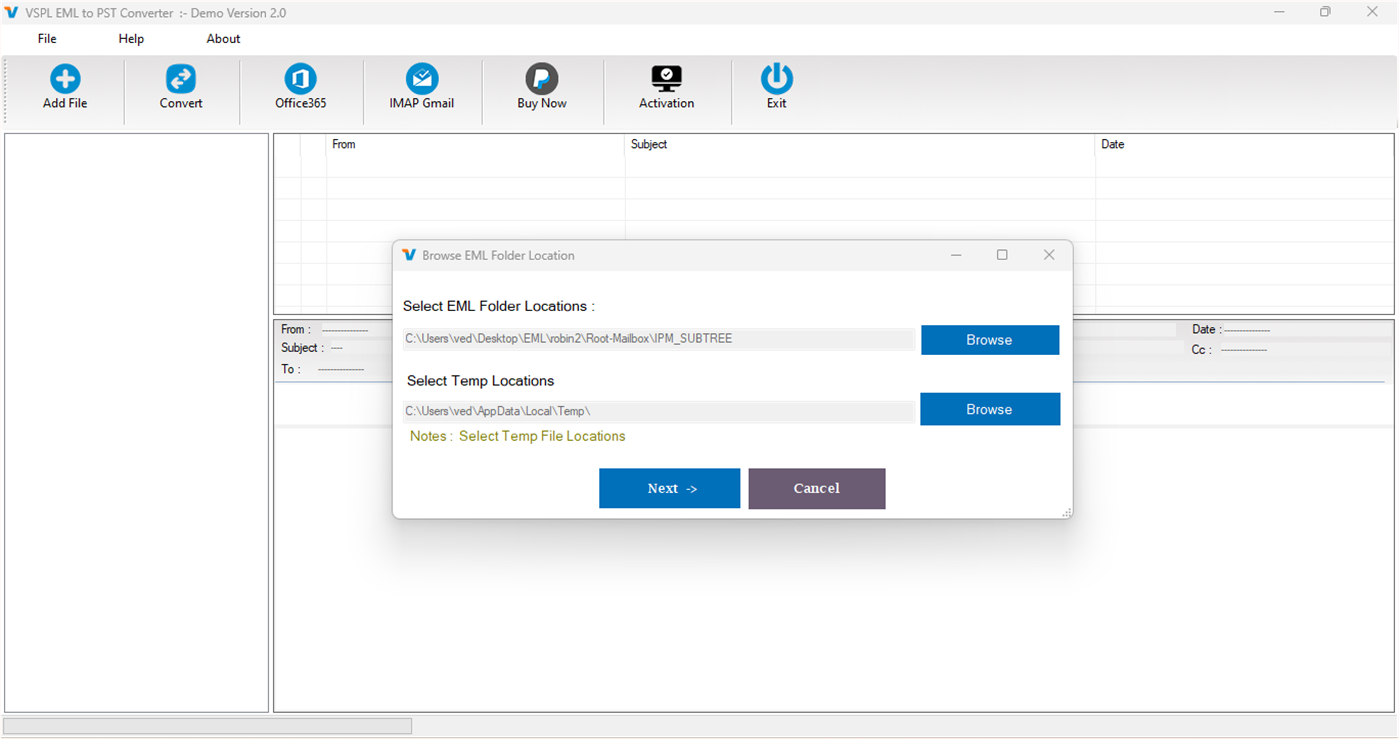The height and width of the screenshot is (739, 1399).
Task: Select the Convert icon
Action: click(x=180, y=87)
